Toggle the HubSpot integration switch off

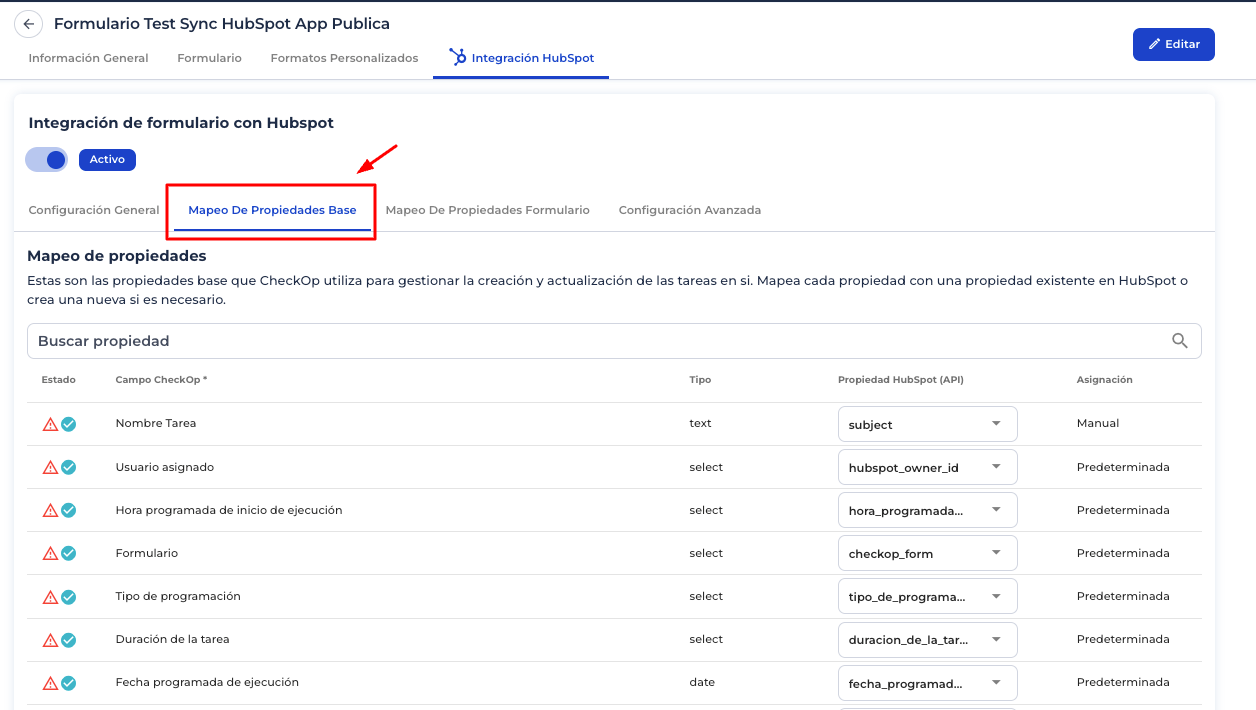click(x=47, y=159)
